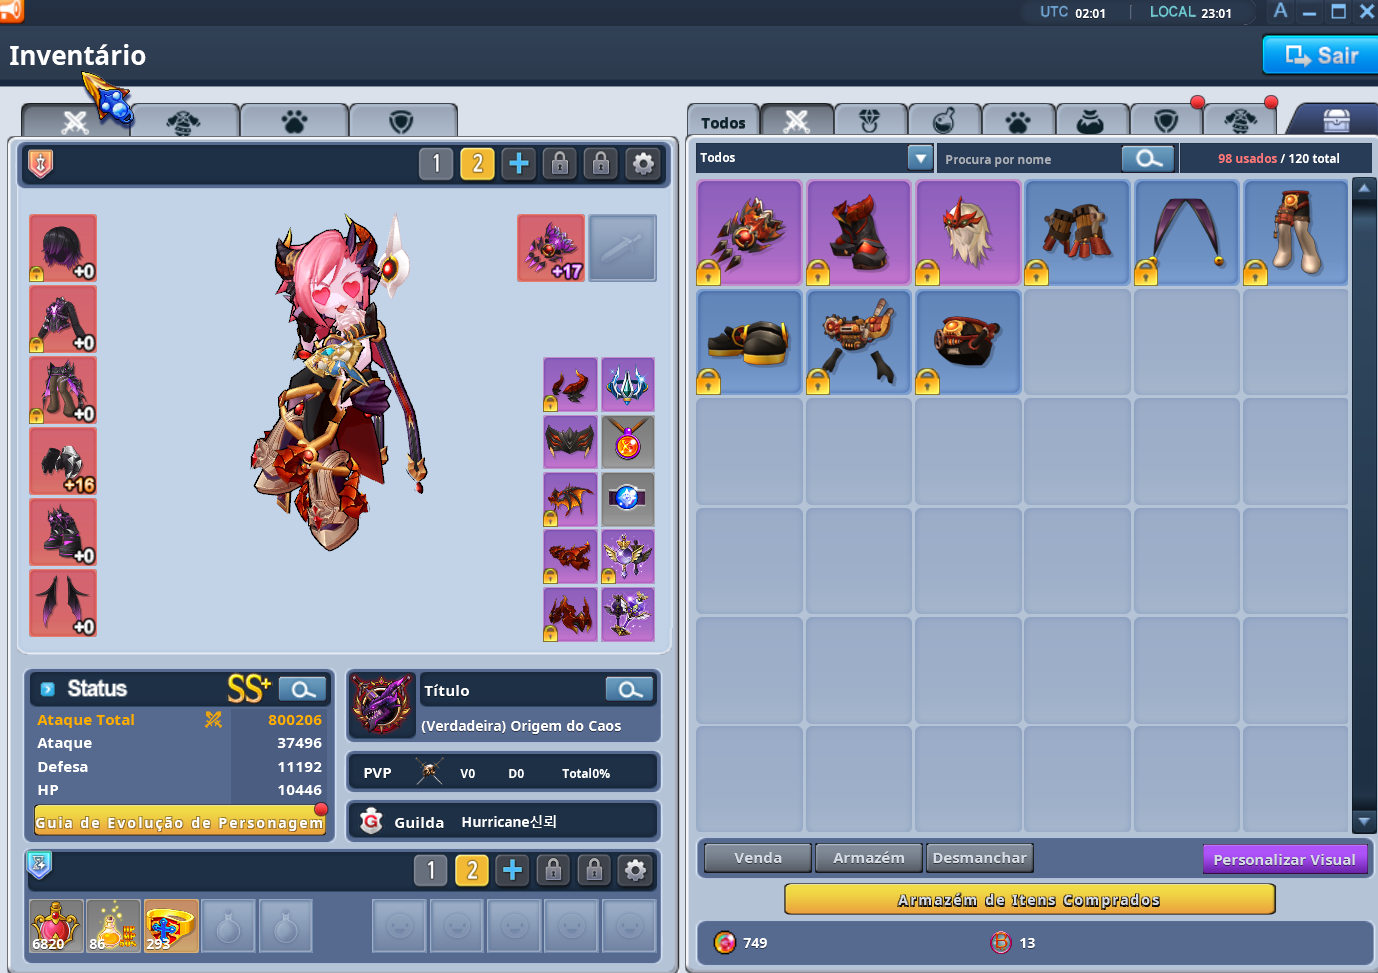Screen dimensions: 1378x973
Task: Add a quick slot preset with plus
Action: [512, 870]
